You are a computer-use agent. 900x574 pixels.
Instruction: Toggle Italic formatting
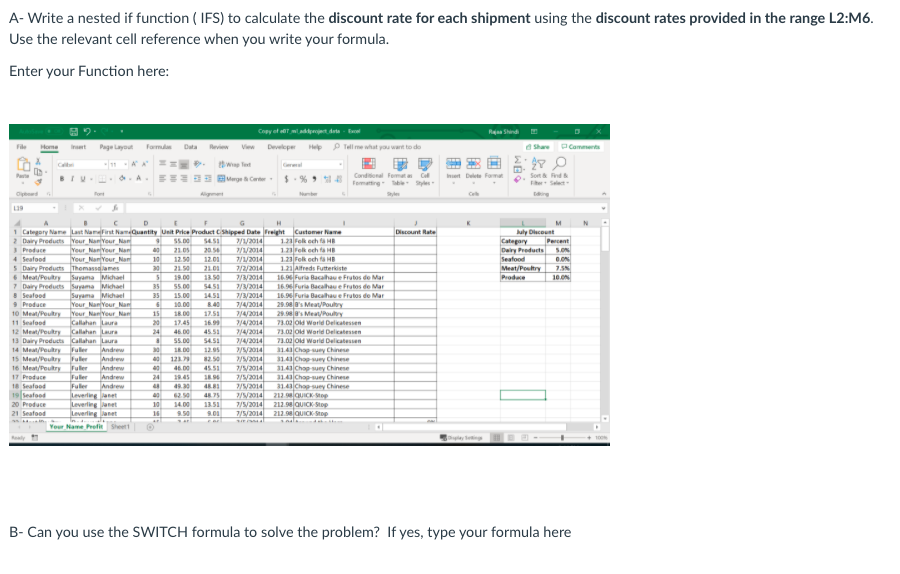(72, 179)
